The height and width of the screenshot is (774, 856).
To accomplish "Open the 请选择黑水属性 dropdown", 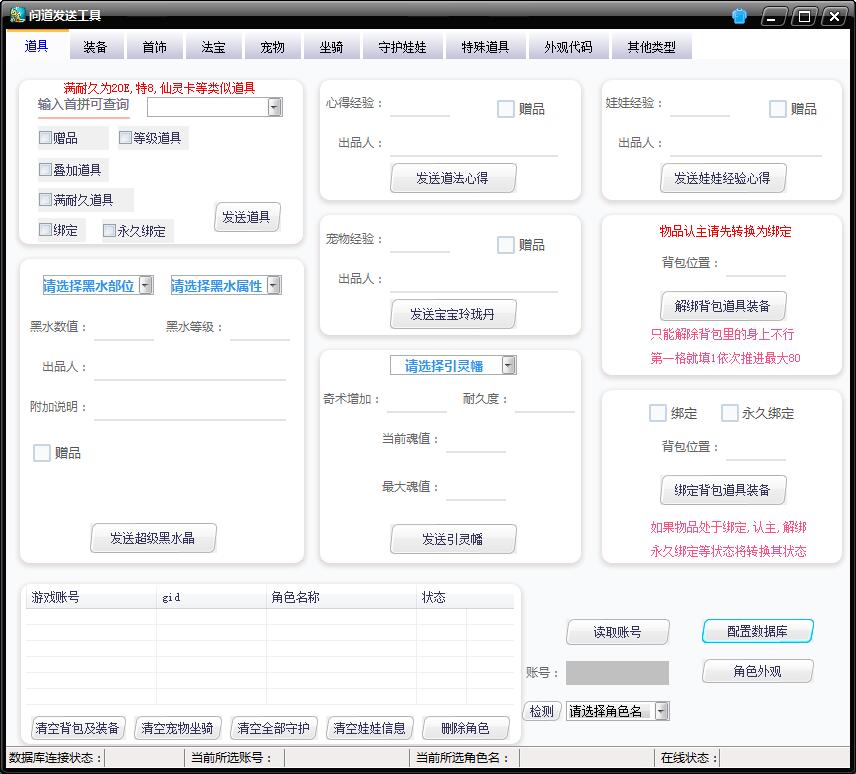I will [x=274, y=285].
